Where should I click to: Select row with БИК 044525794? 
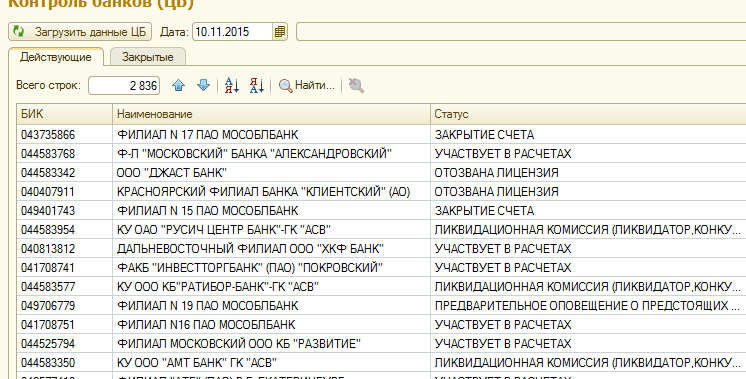(381, 343)
